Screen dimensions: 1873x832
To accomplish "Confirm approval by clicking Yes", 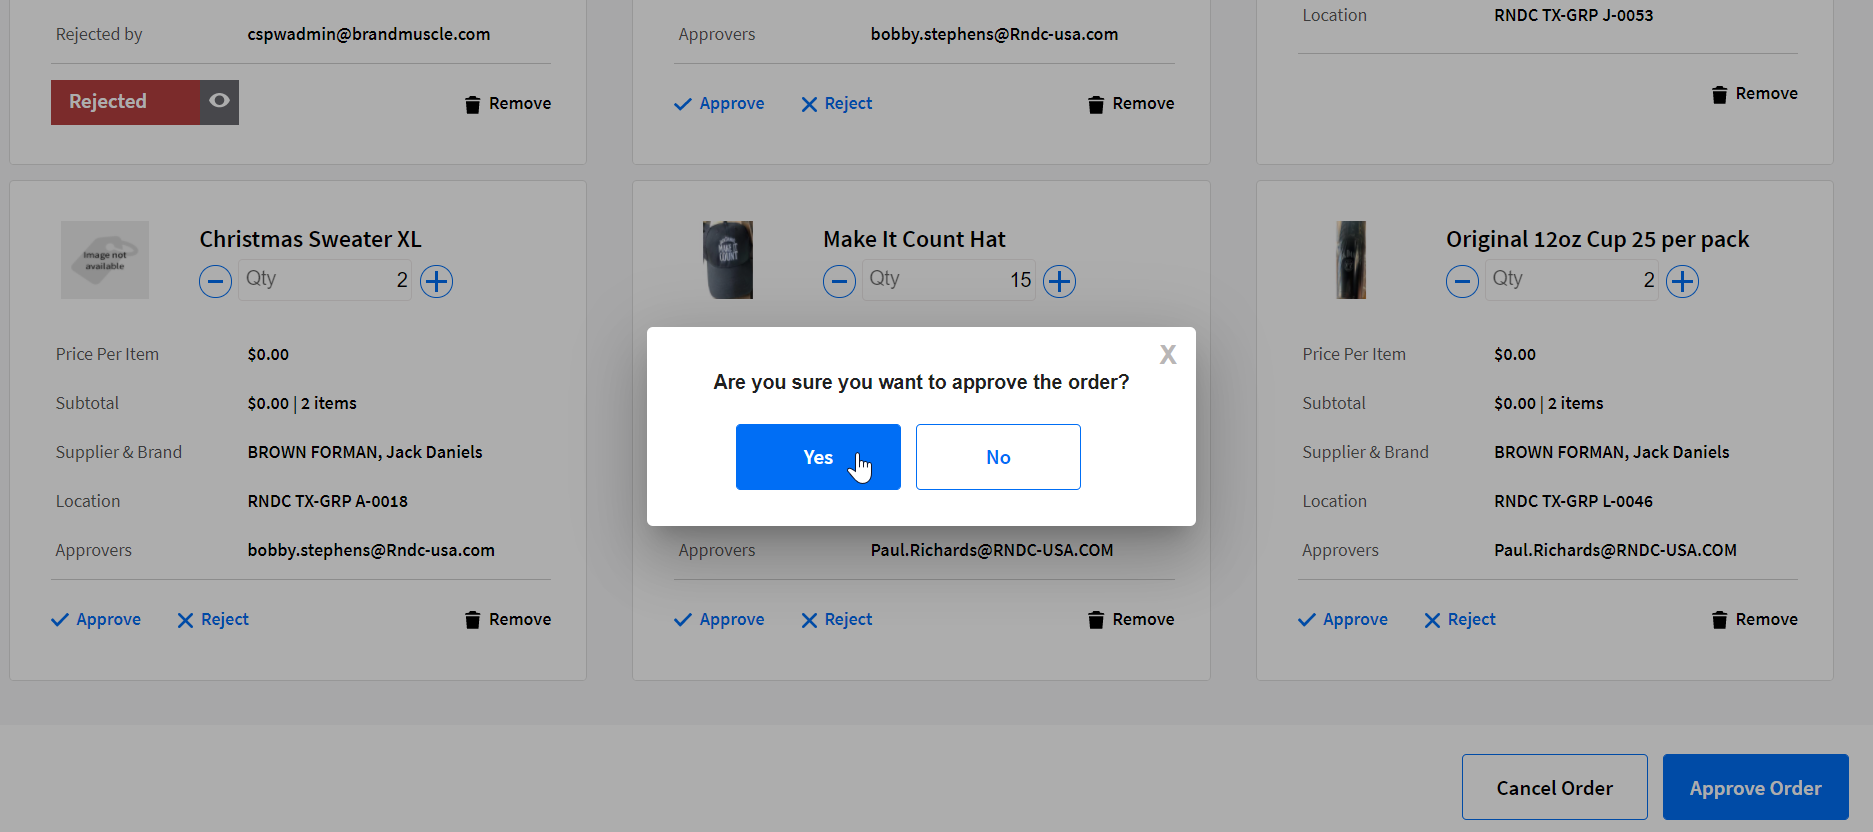I will click(817, 457).
